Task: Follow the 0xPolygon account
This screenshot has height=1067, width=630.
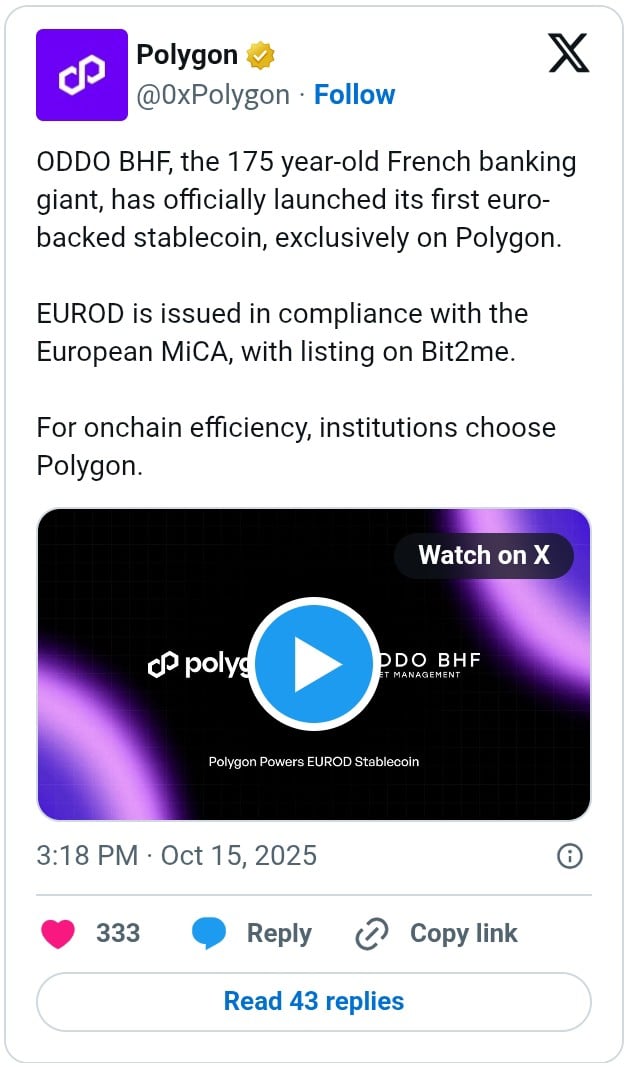Action: (355, 94)
